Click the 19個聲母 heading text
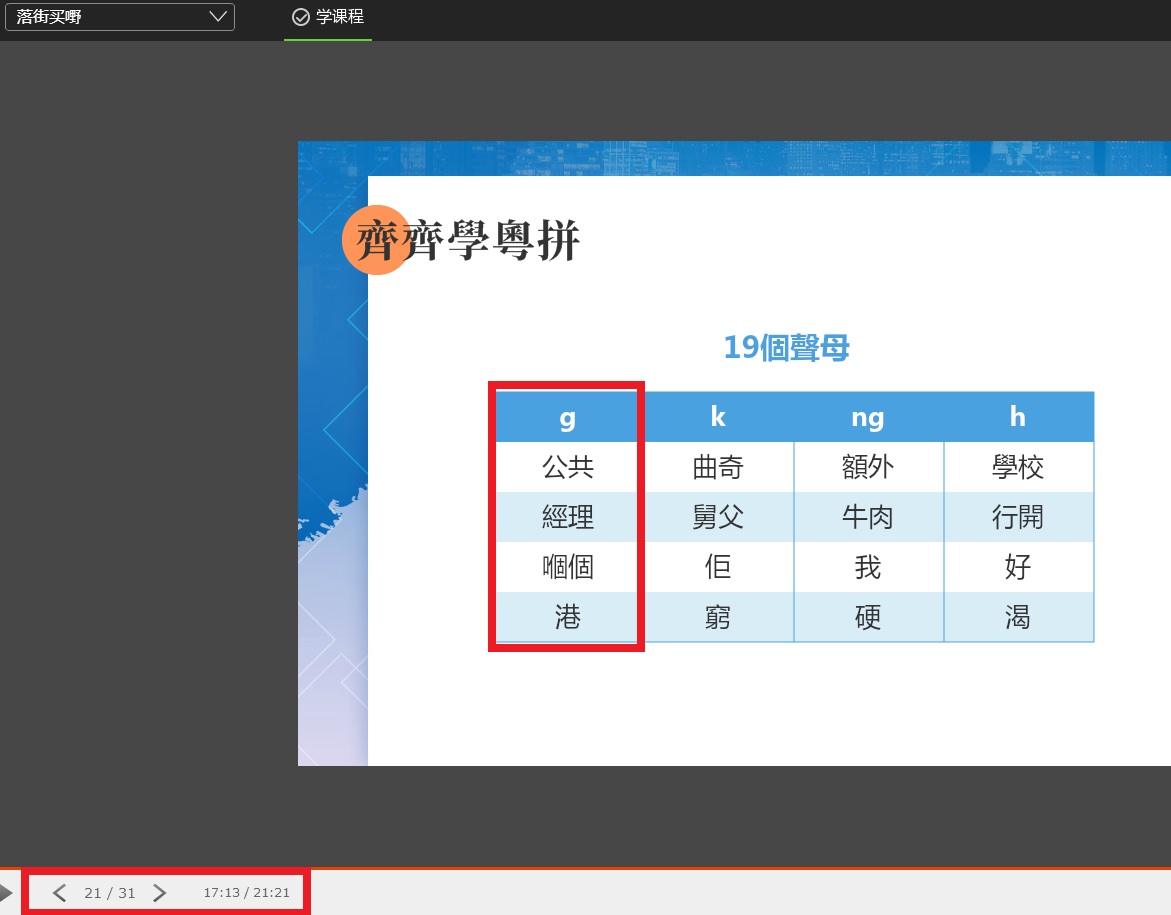 (786, 348)
